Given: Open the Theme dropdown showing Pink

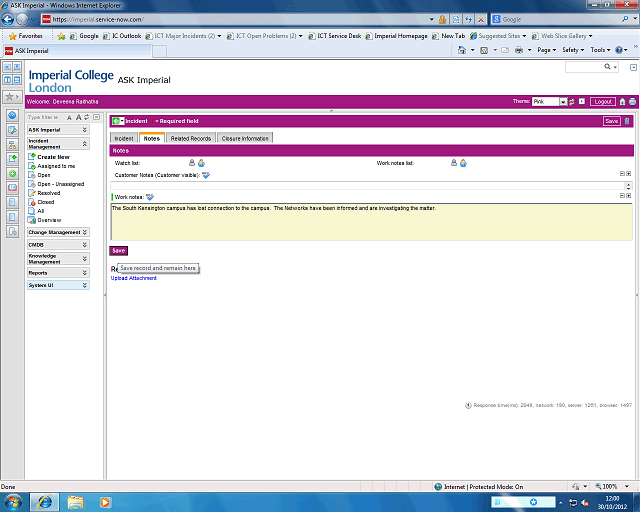Looking at the screenshot, I should coord(563,102).
